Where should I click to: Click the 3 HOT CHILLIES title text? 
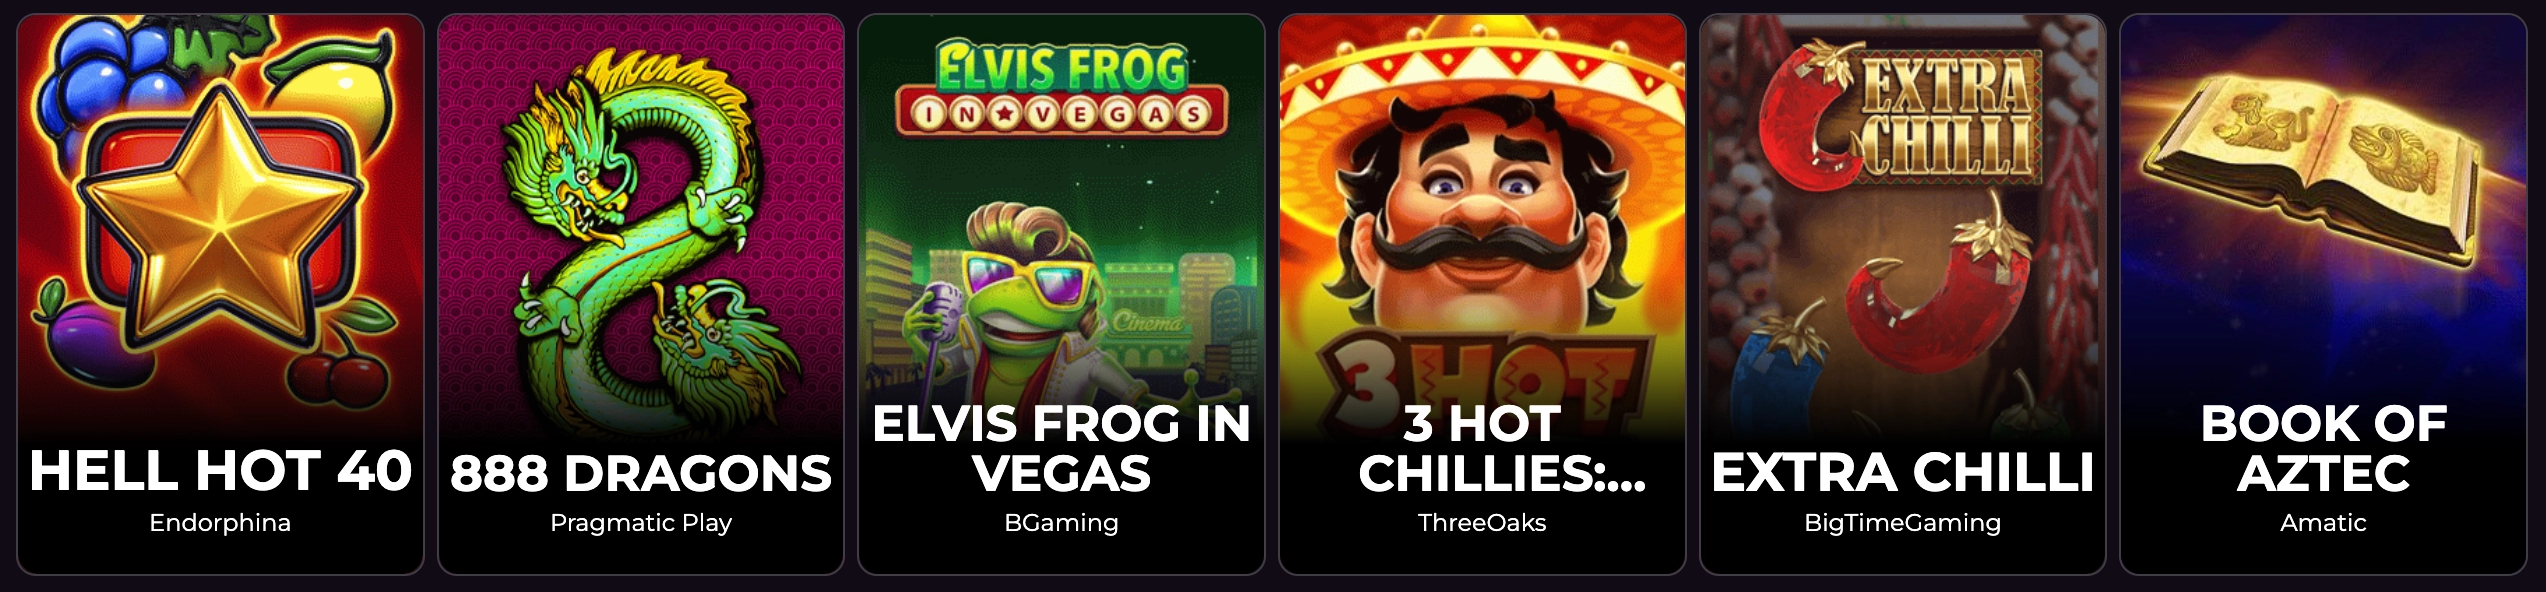point(1482,448)
